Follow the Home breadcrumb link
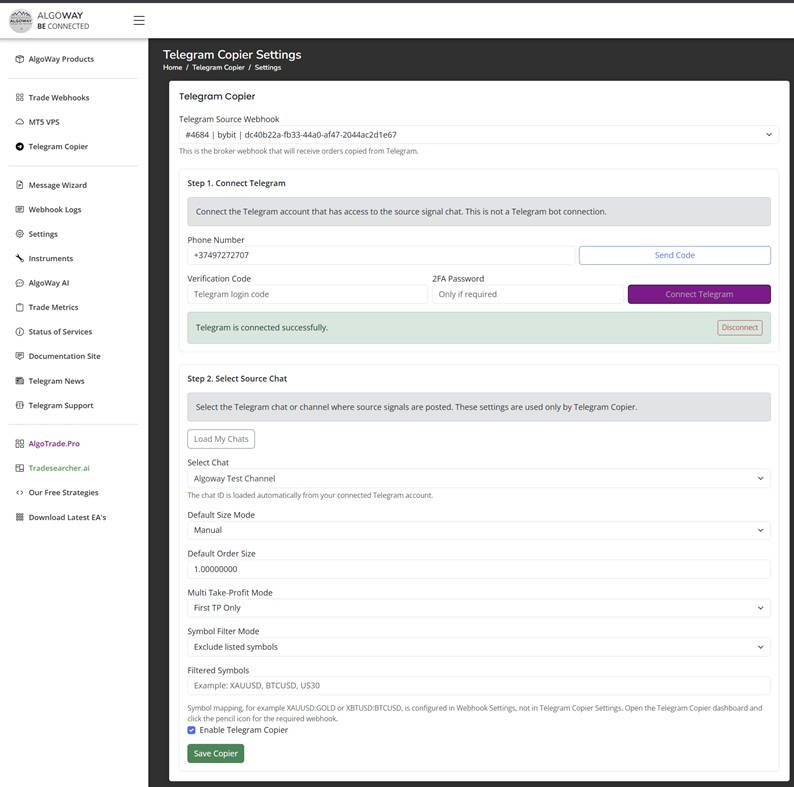The image size is (794, 787). coord(172,67)
